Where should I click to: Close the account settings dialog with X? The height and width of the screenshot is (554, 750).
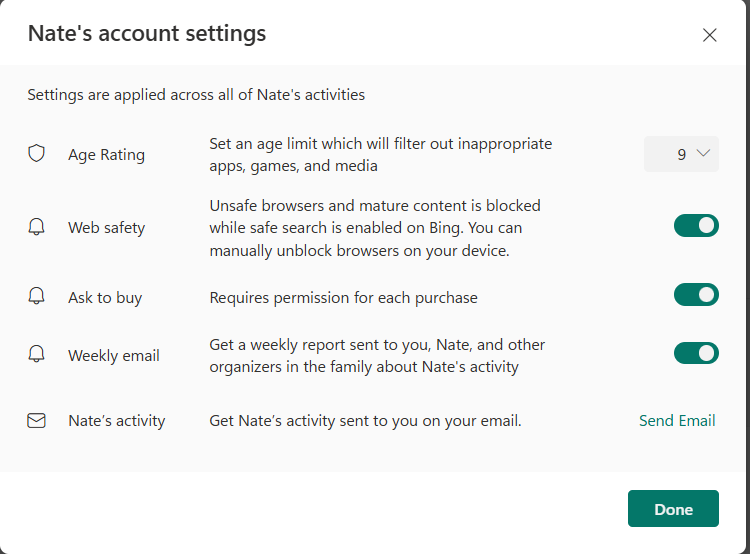pyautogui.click(x=710, y=35)
